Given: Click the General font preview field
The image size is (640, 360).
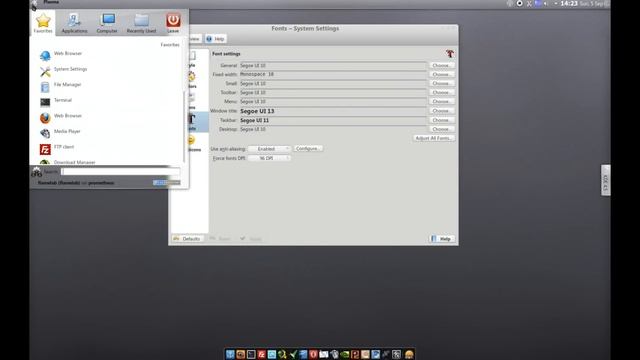Looking at the screenshot, I should 333,65.
